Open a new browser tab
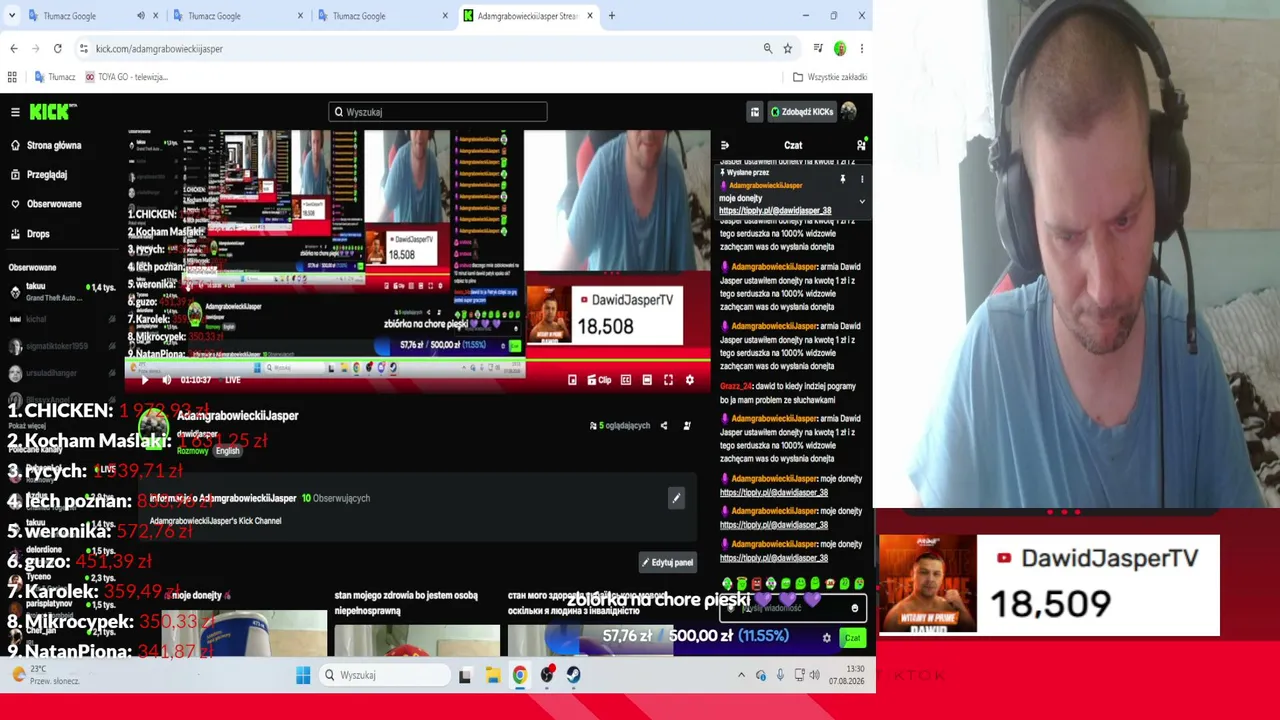The height and width of the screenshot is (720, 1280). (x=612, y=16)
